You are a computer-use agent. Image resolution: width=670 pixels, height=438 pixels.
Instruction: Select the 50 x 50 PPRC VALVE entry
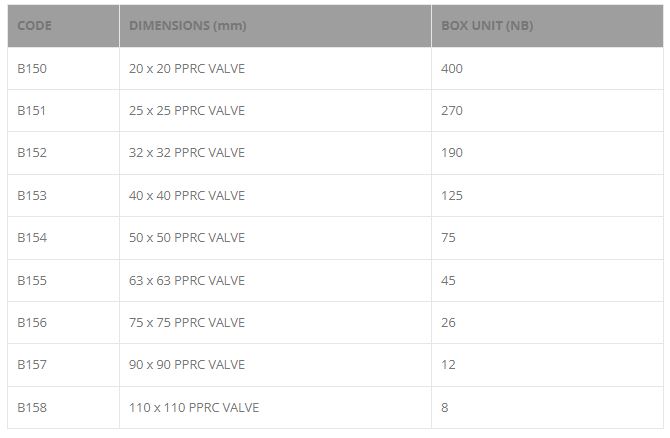click(x=187, y=238)
